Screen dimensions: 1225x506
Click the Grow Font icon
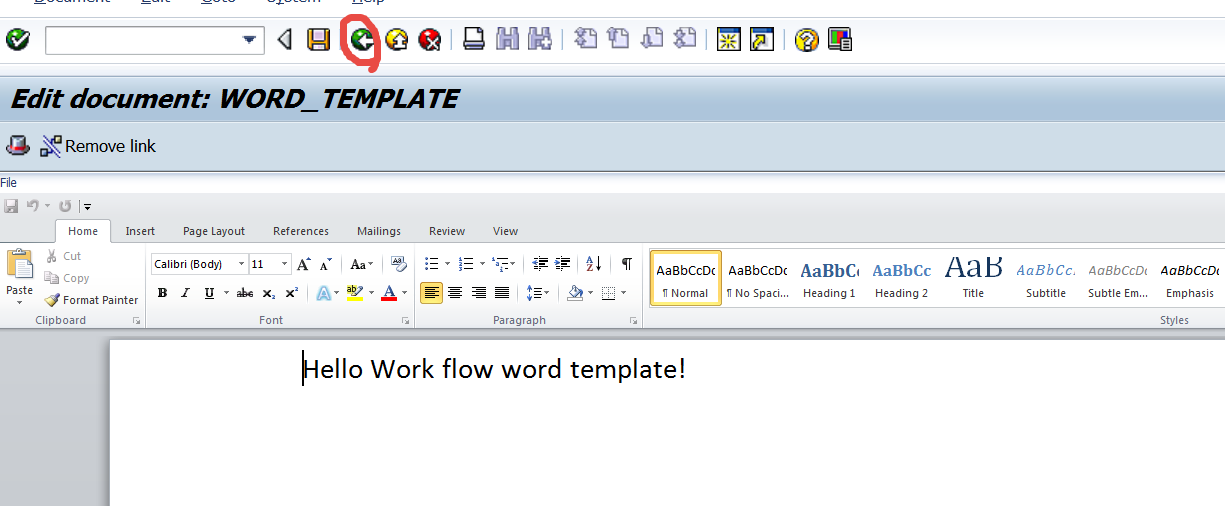[x=304, y=264]
